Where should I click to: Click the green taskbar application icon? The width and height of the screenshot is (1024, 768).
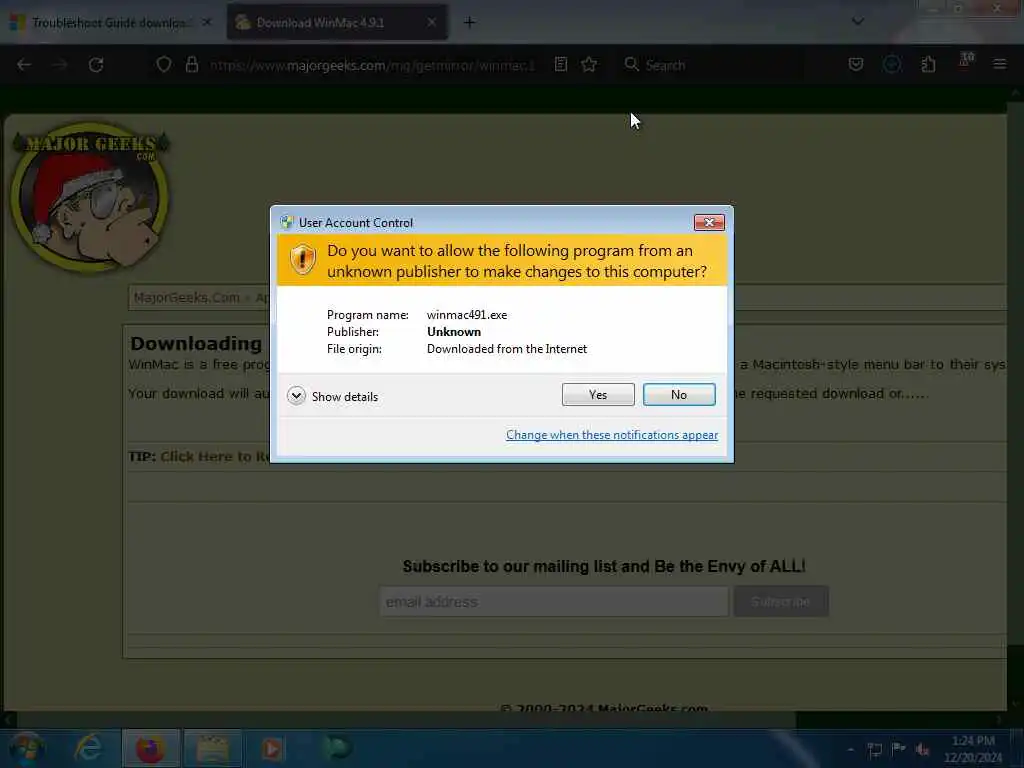pyautogui.click(x=336, y=748)
